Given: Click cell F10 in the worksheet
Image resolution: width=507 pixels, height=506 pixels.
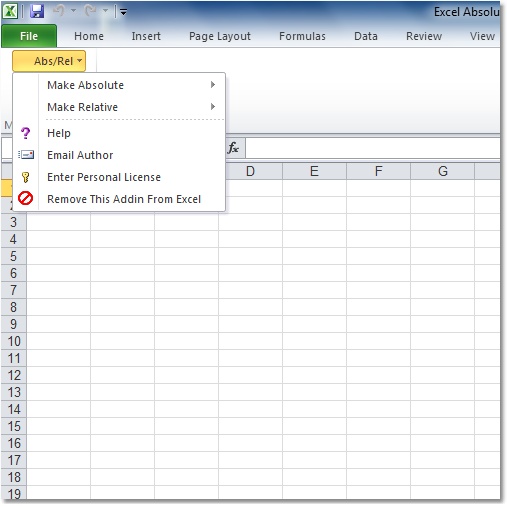Looking at the screenshot, I should click(x=378, y=341).
